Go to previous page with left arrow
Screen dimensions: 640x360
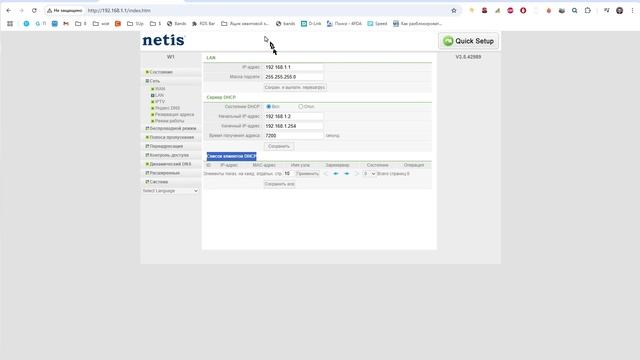(x=336, y=174)
